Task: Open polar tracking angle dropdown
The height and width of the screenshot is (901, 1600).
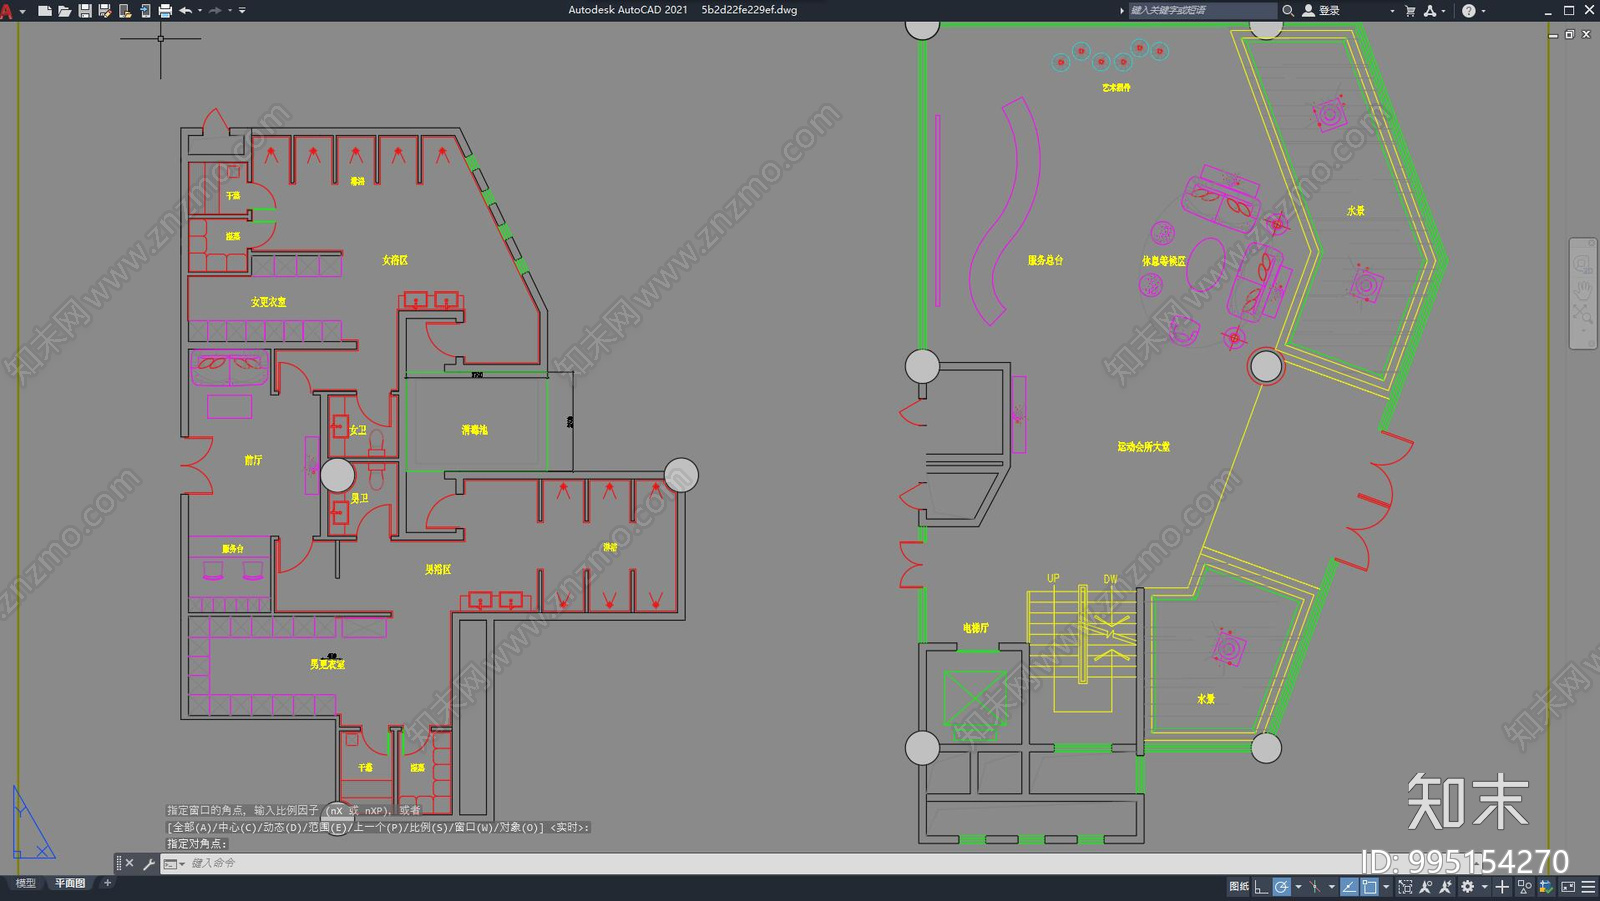Action: 1298,887
